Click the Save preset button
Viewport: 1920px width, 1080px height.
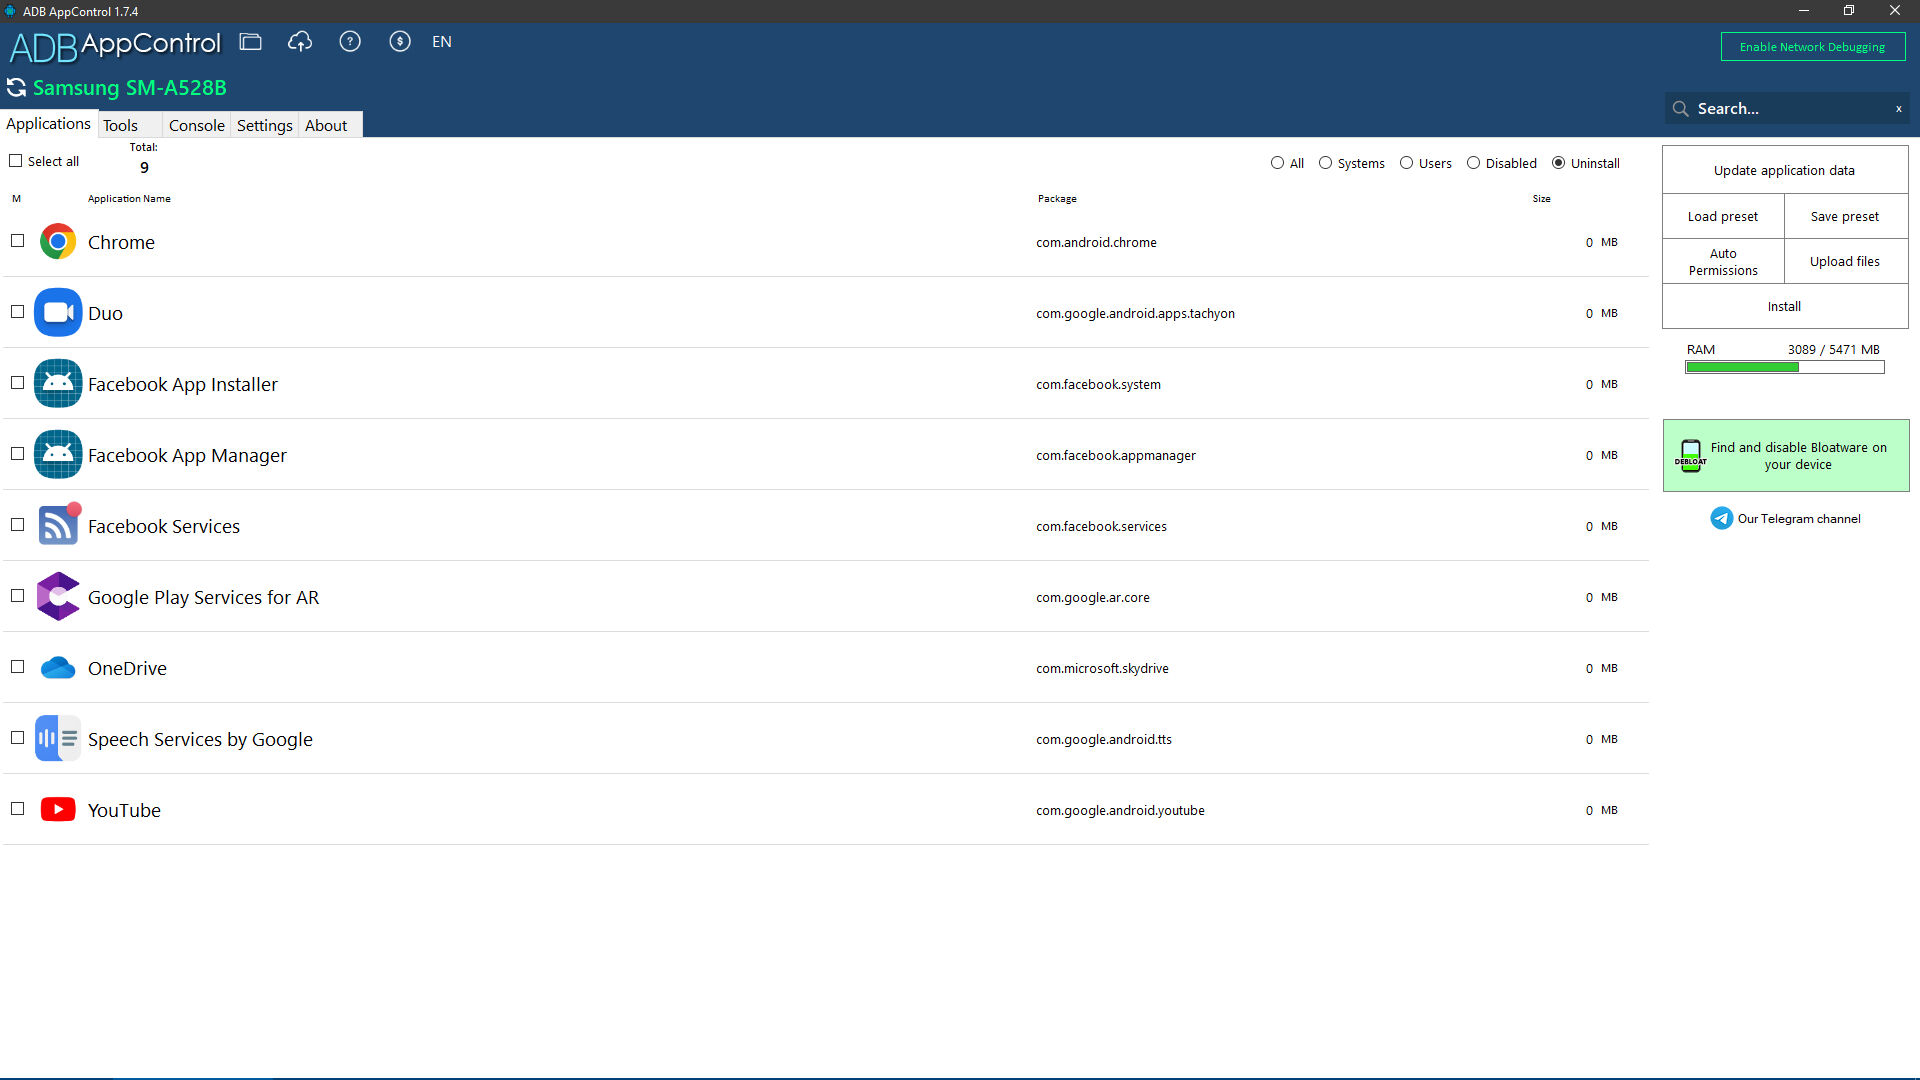[1845, 216]
